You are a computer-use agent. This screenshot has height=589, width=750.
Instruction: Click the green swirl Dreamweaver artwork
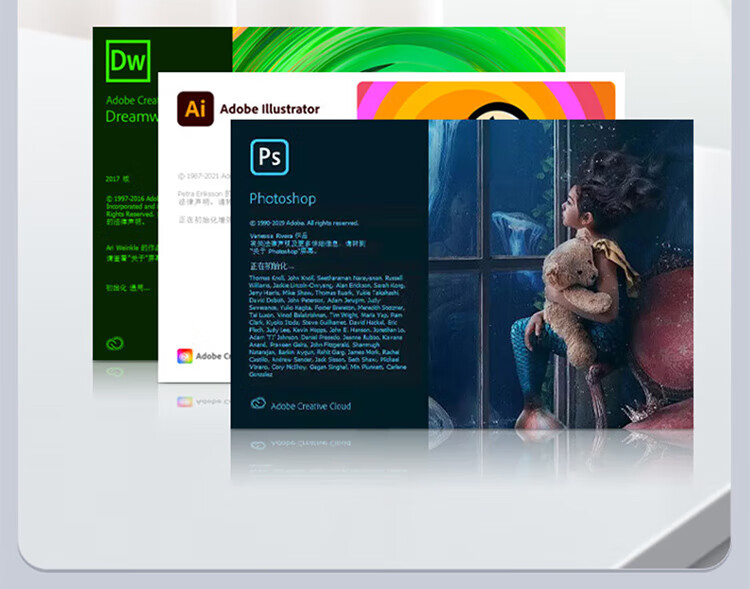point(400,48)
